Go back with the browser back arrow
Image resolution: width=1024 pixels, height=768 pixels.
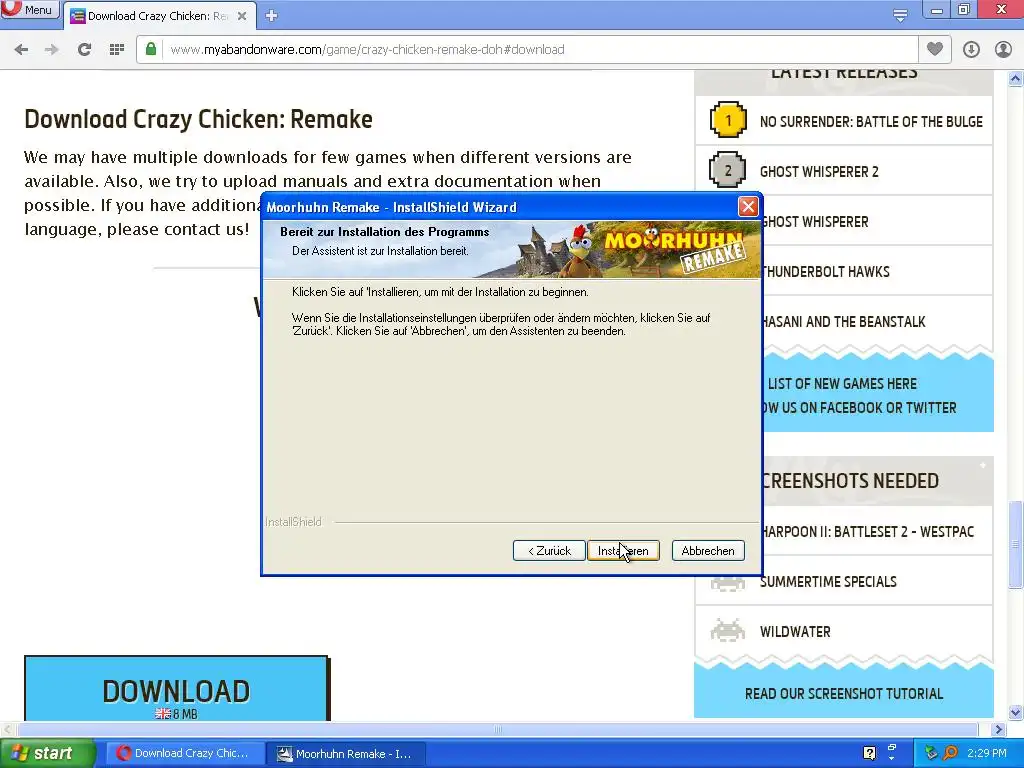(x=21, y=50)
